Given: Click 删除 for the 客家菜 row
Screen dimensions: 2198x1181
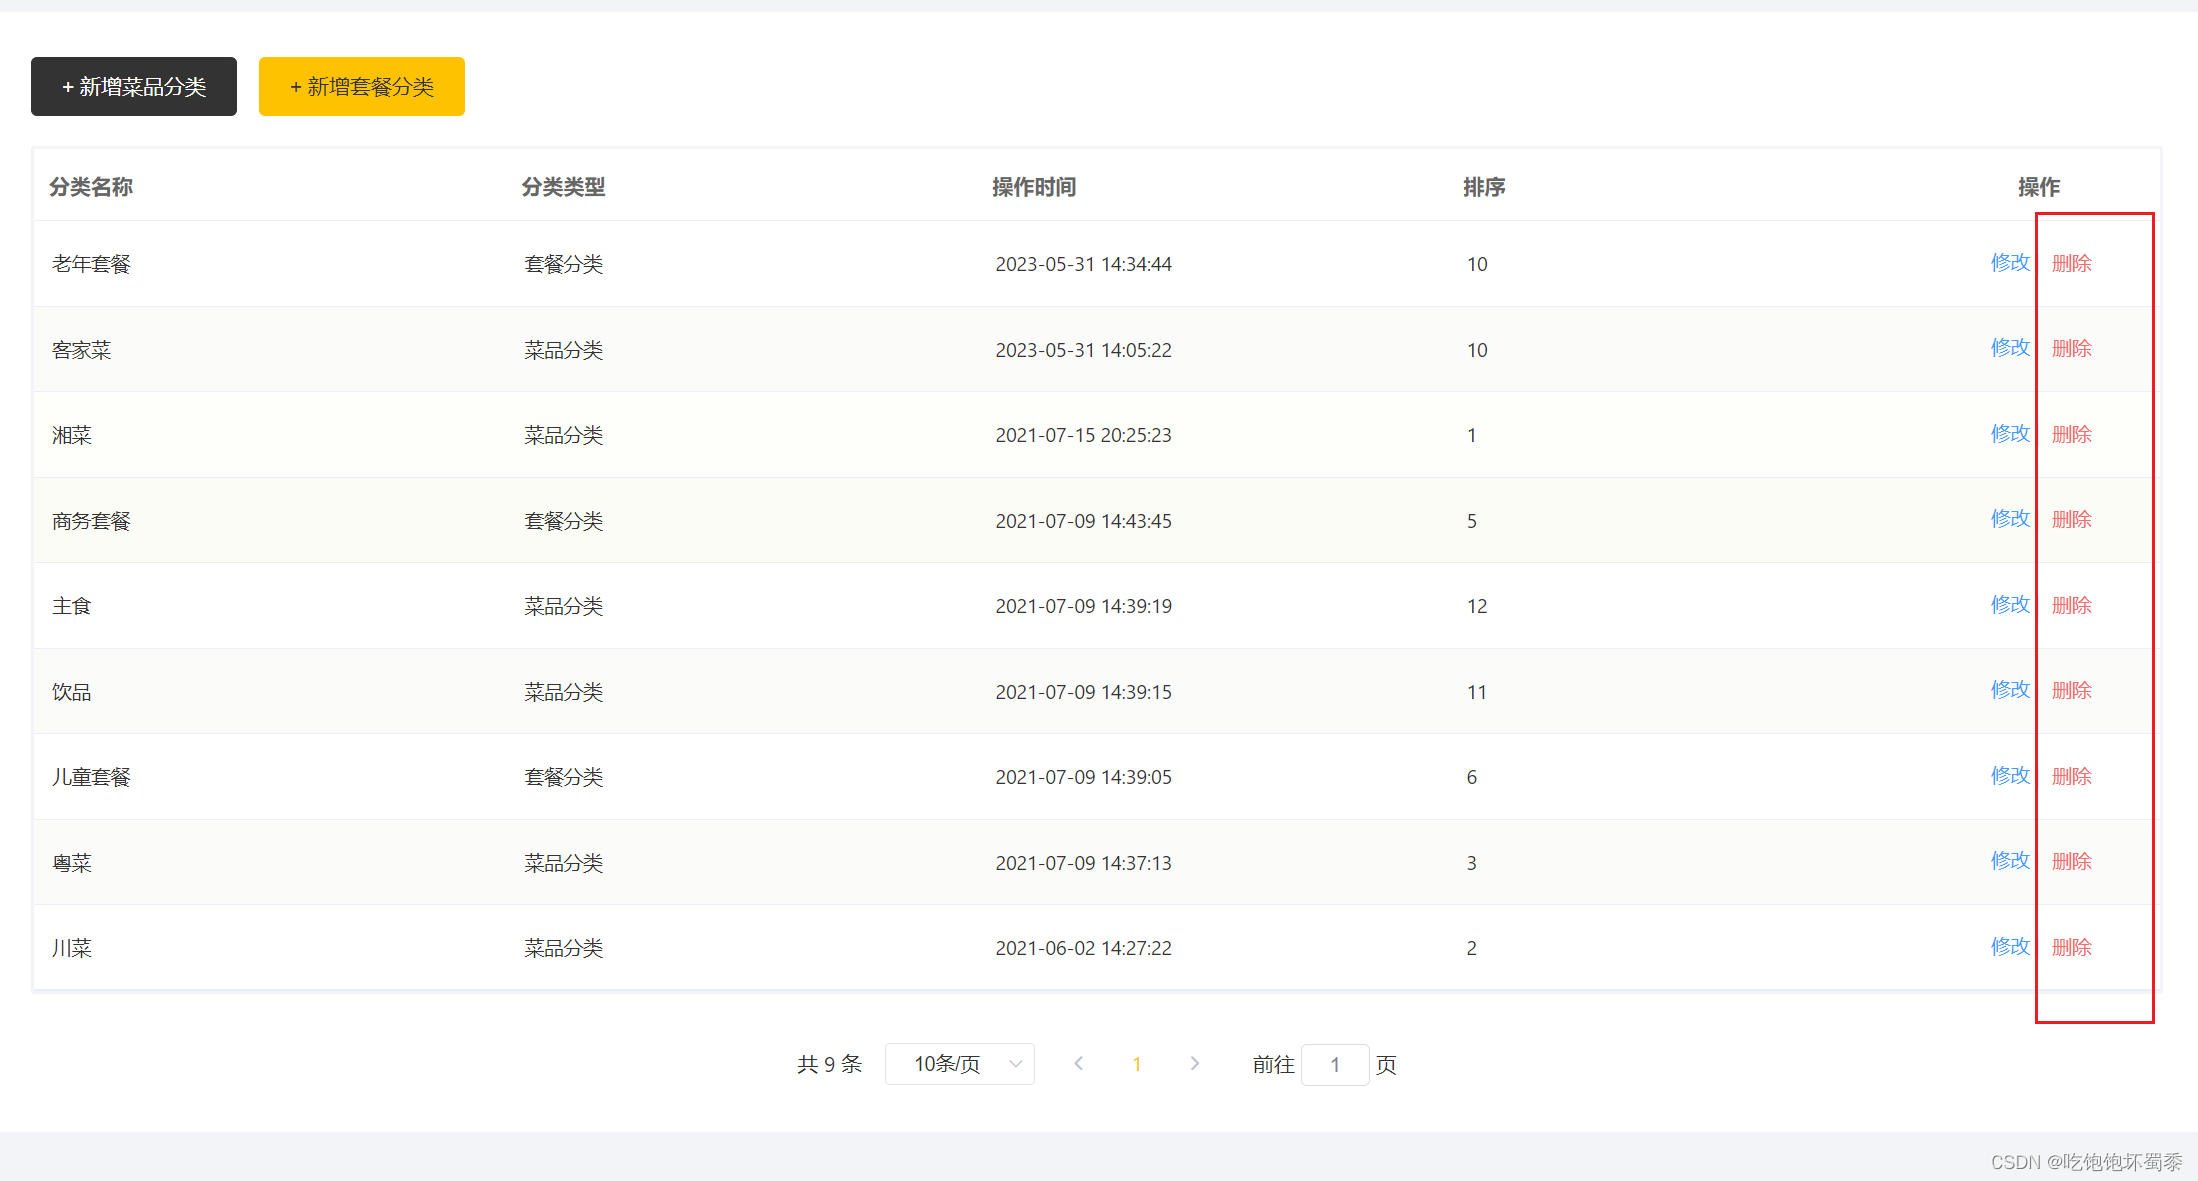Looking at the screenshot, I should tap(2071, 349).
